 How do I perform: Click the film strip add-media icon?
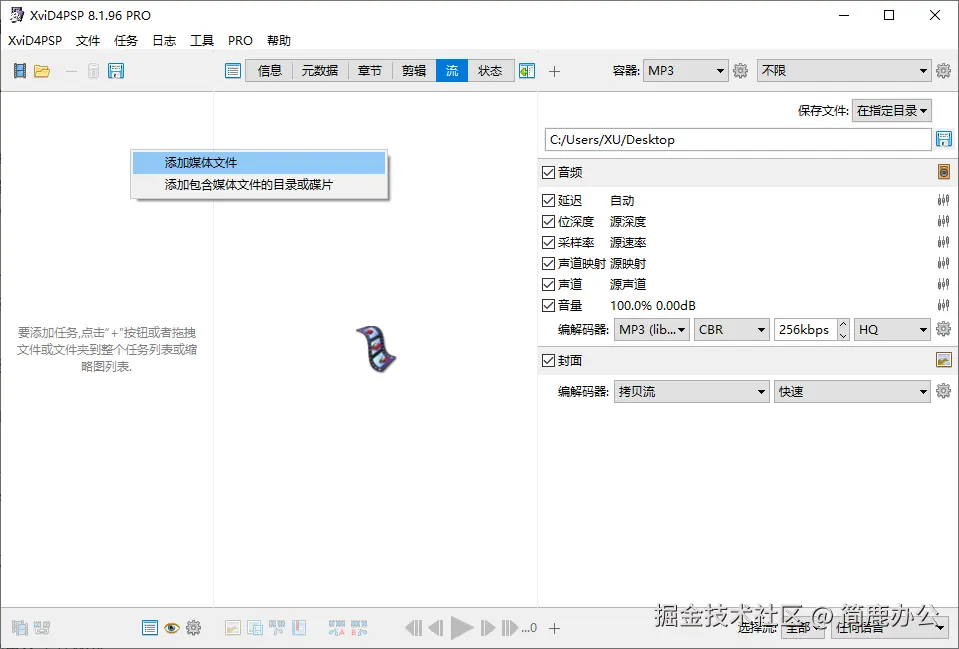tap(20, 71)
